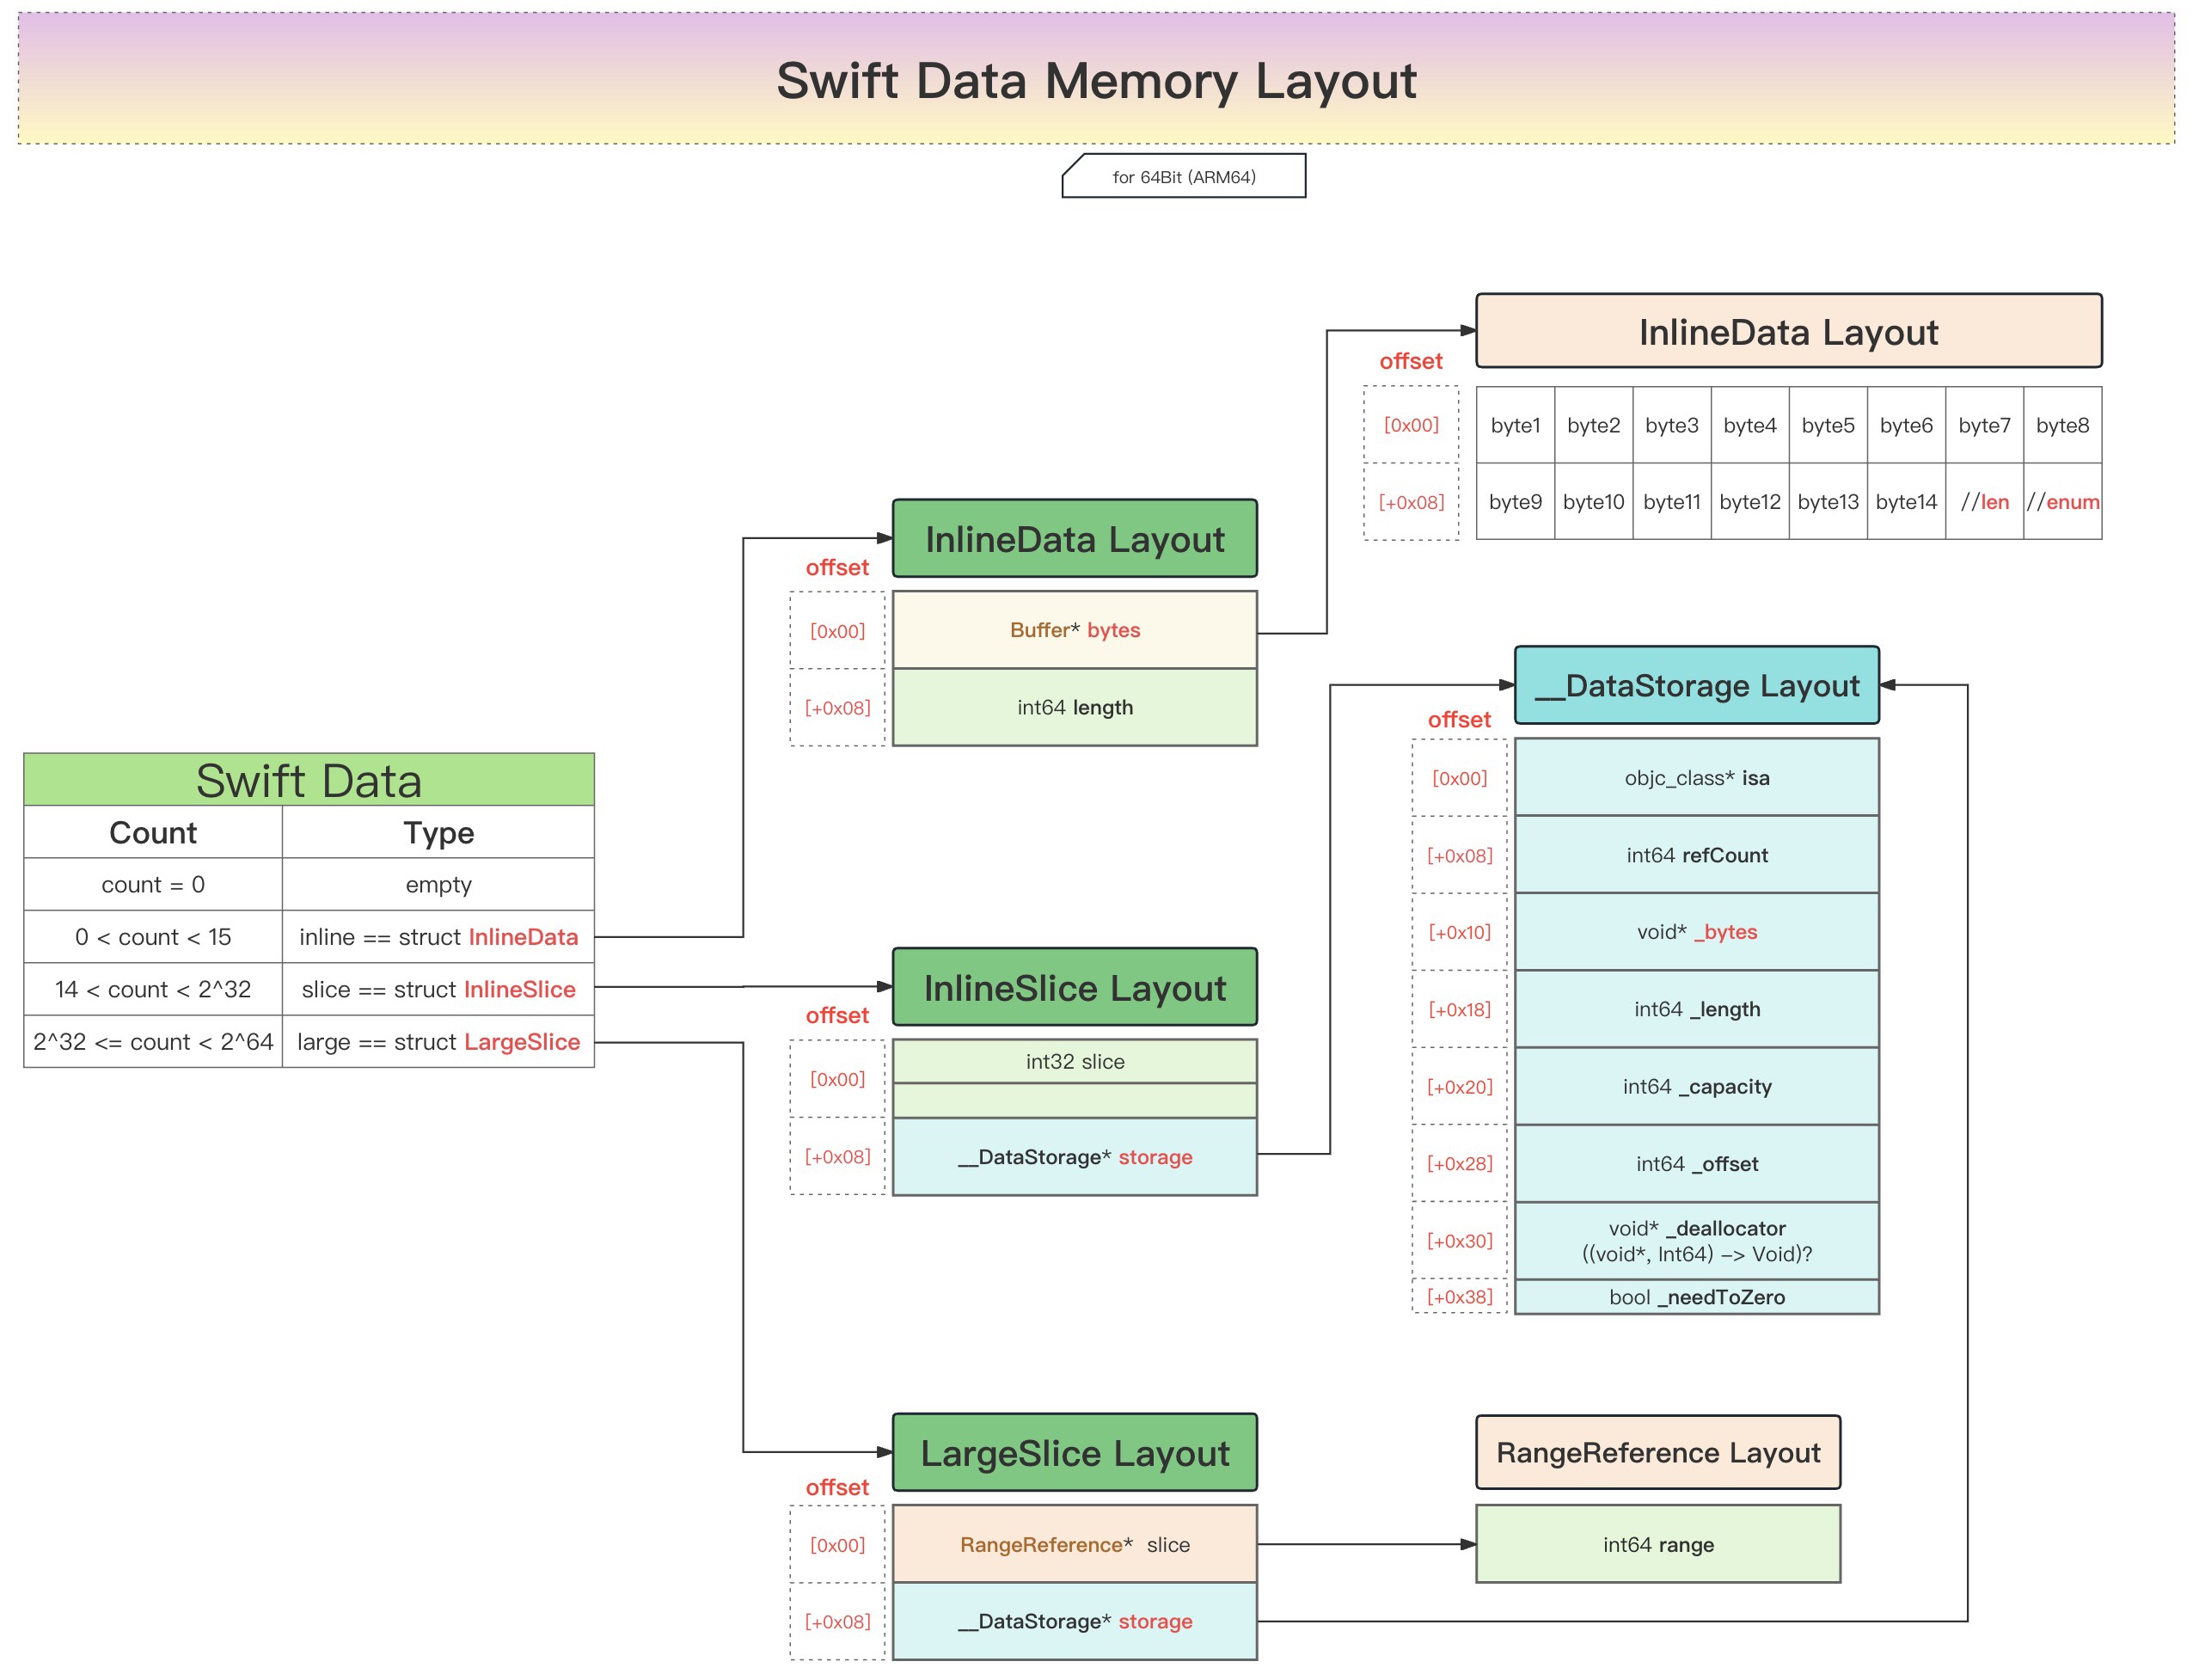Select the "slice == struct InlineSlice" row
2199x1680 pixels.
[x=437, y=989]
